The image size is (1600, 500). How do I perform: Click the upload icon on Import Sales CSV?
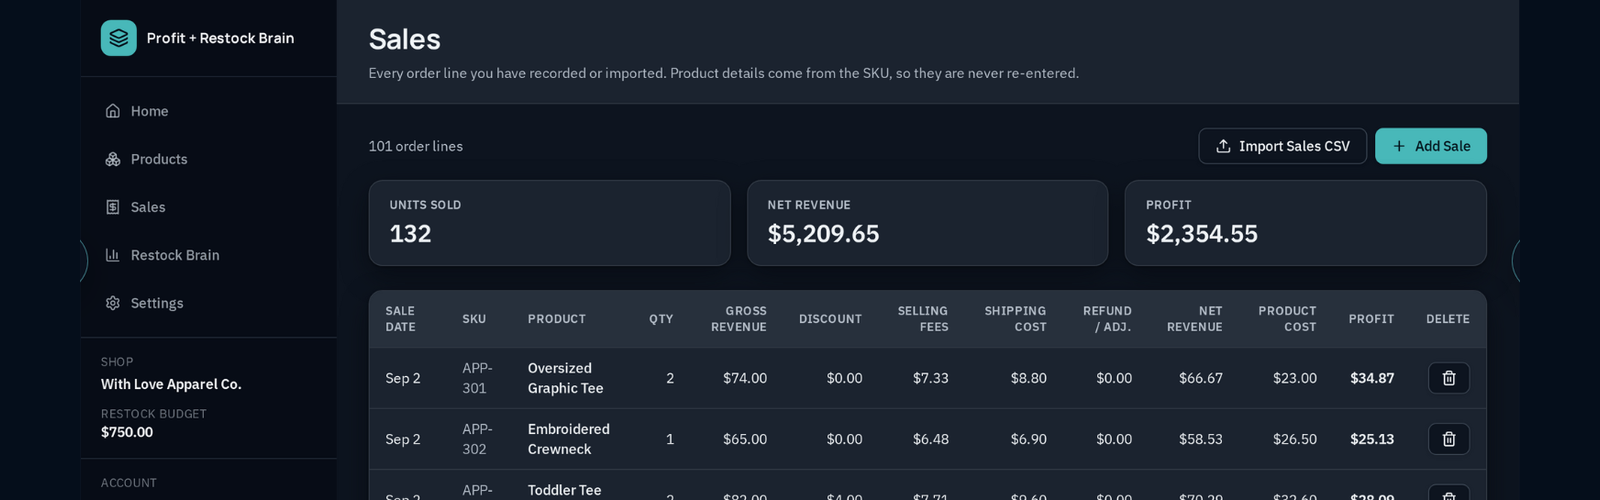click(x=1223, y=146)
